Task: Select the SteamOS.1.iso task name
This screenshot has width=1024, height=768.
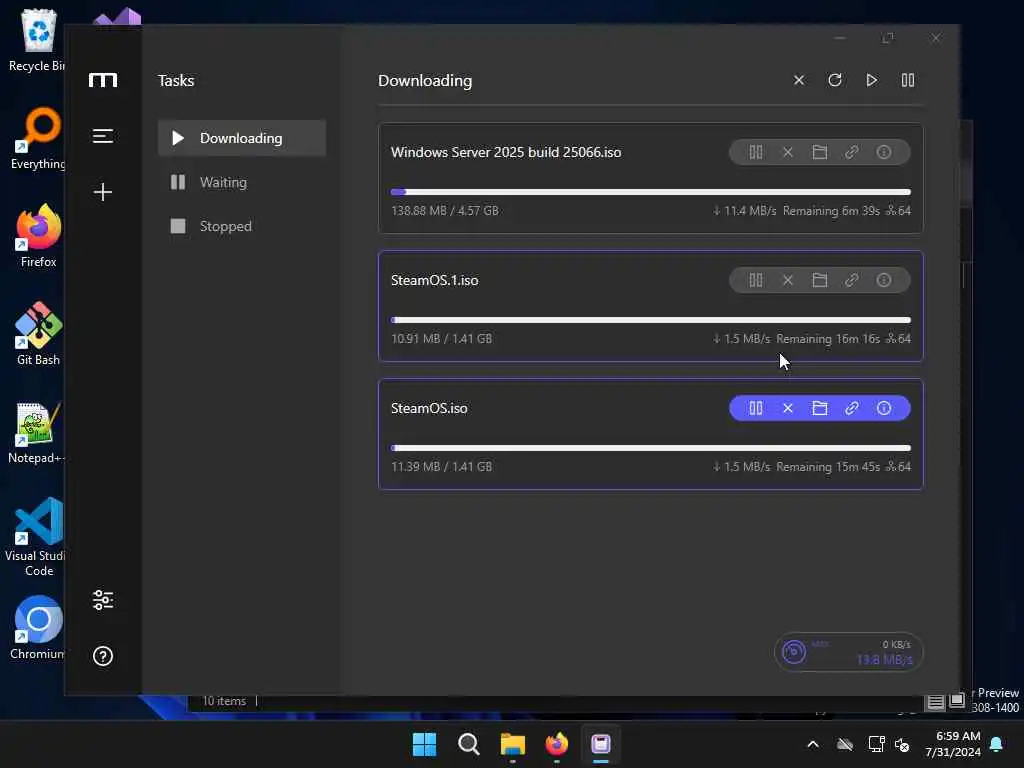Action: 434,280
